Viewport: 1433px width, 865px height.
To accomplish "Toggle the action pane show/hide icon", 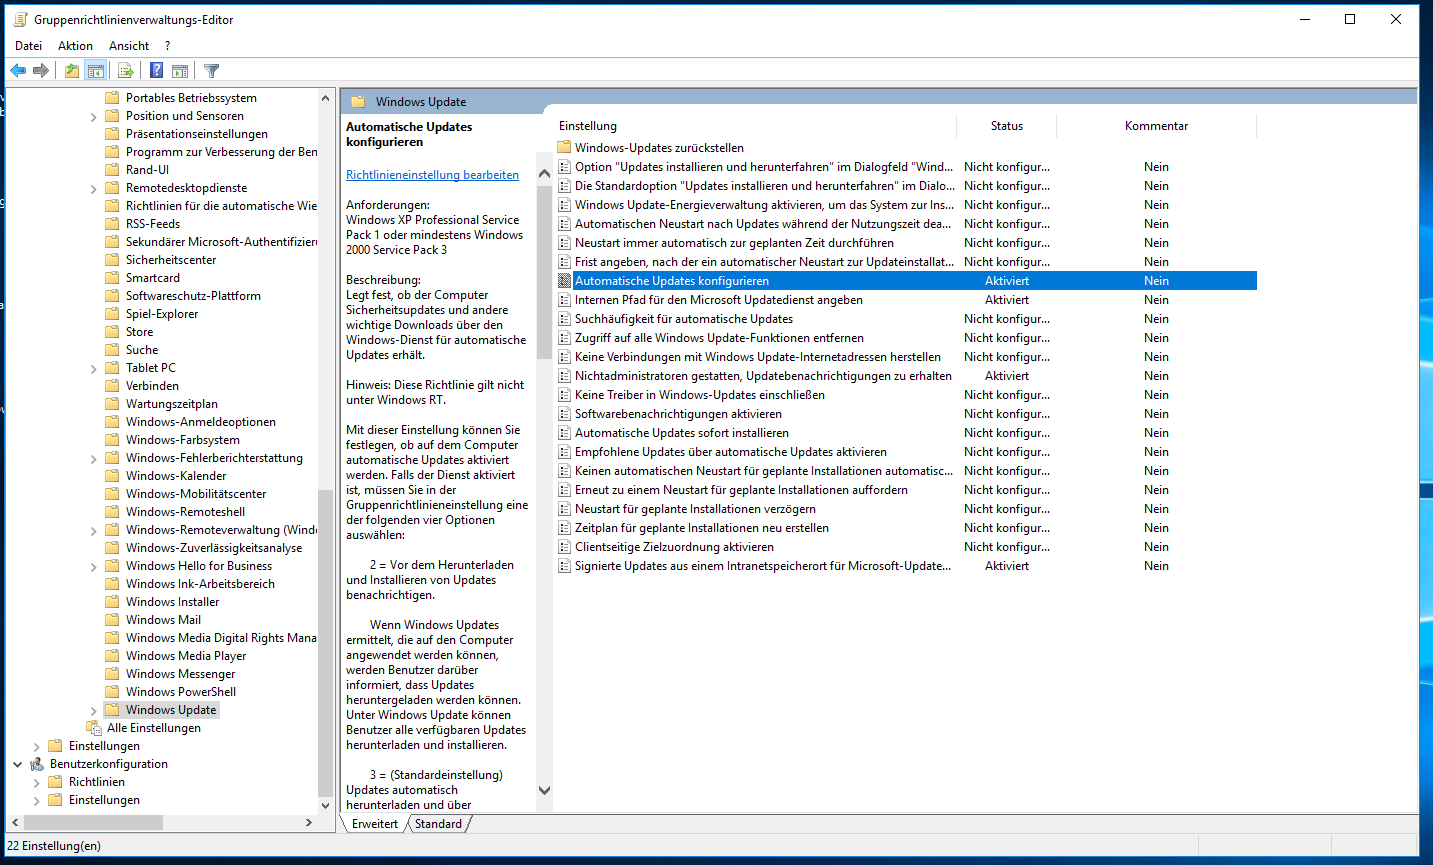I will (180, 71).
